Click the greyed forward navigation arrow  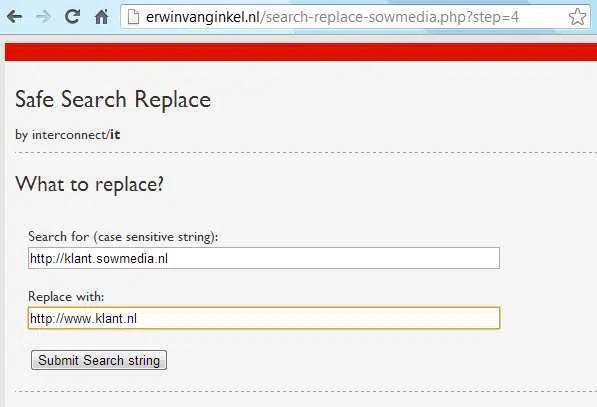coord(43,17)
